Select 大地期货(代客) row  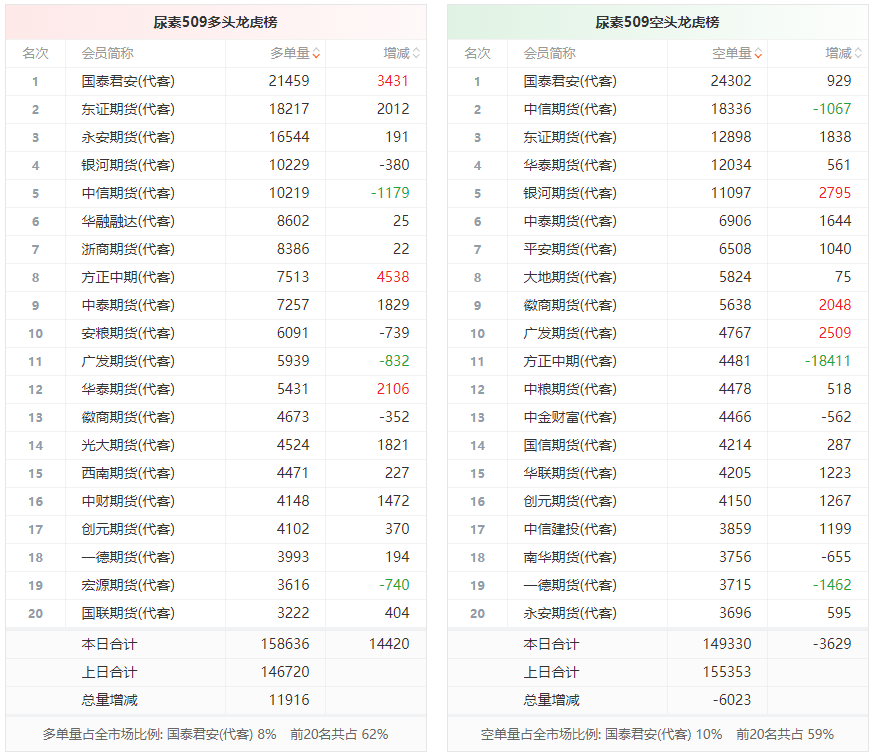coord(658,277)
